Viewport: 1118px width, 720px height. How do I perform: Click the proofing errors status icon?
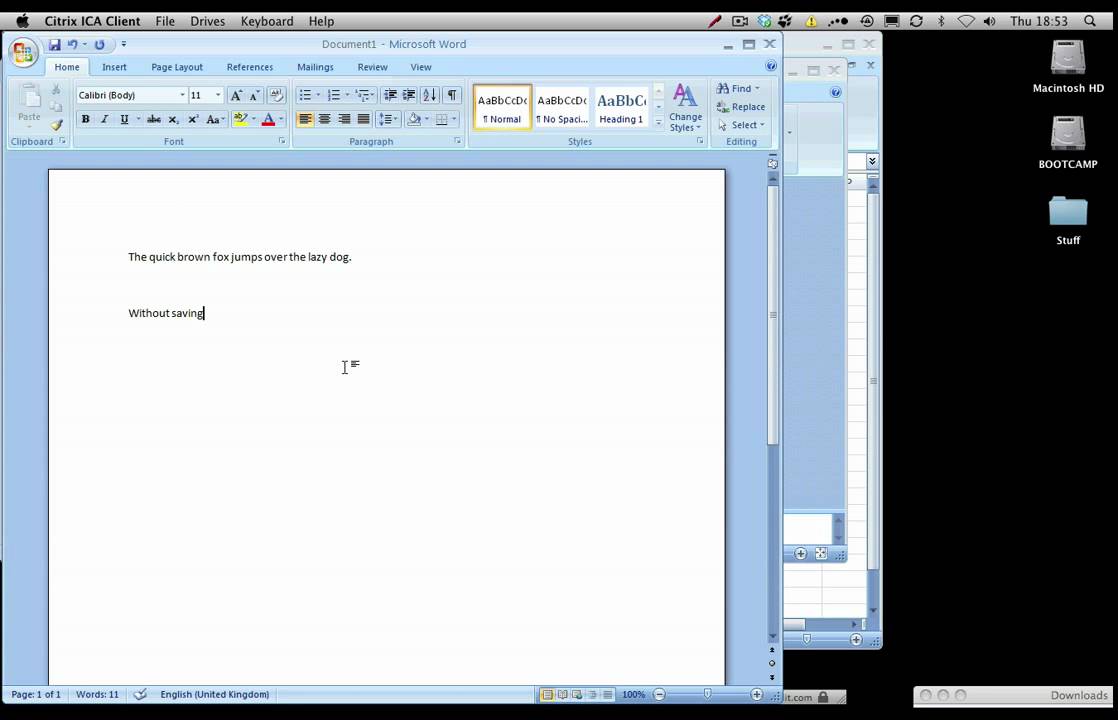pos(140,694)
